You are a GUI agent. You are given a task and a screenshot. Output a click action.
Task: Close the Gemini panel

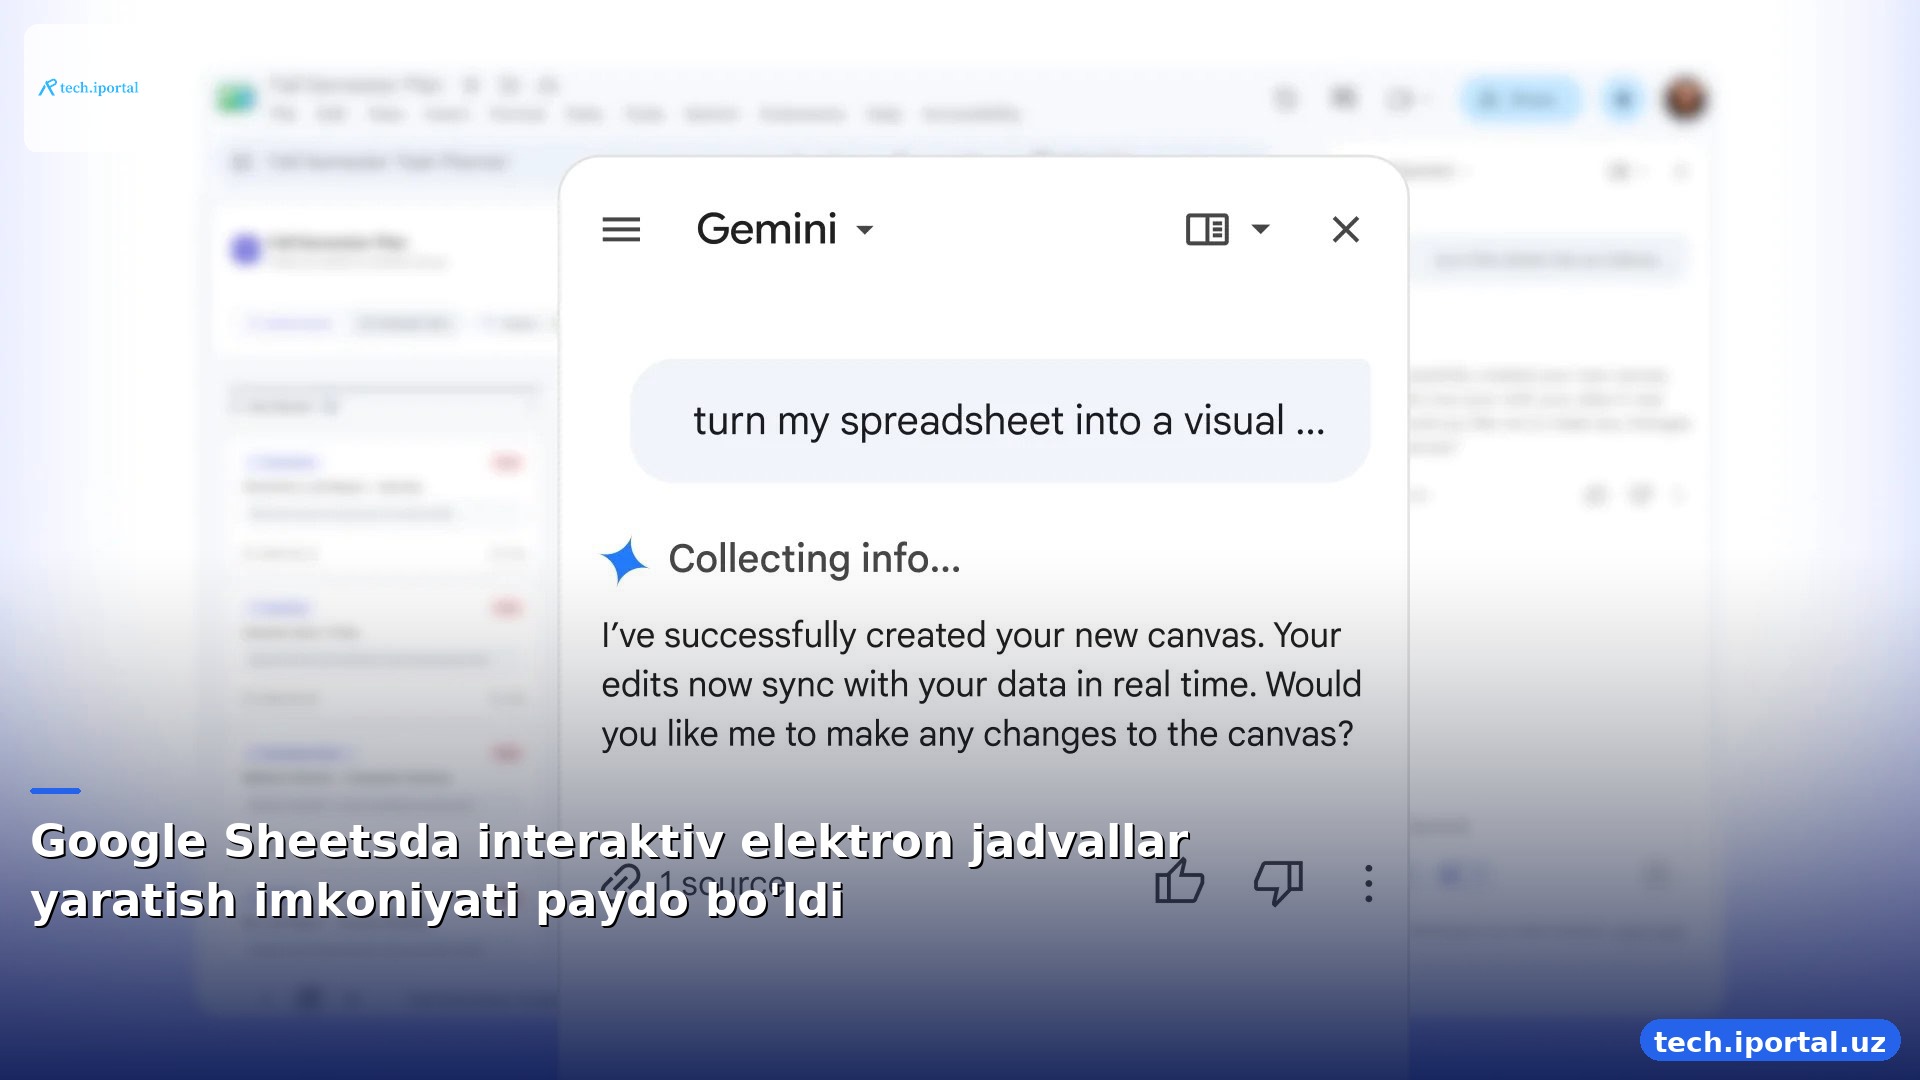point(1346,230)
